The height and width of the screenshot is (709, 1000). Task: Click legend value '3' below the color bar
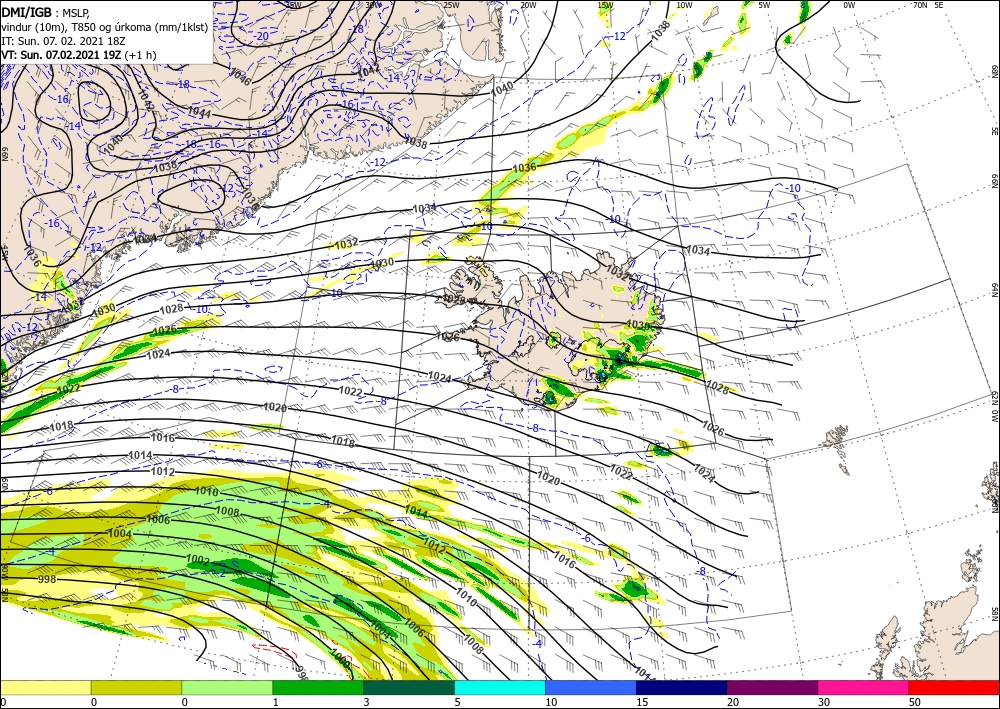366,702
